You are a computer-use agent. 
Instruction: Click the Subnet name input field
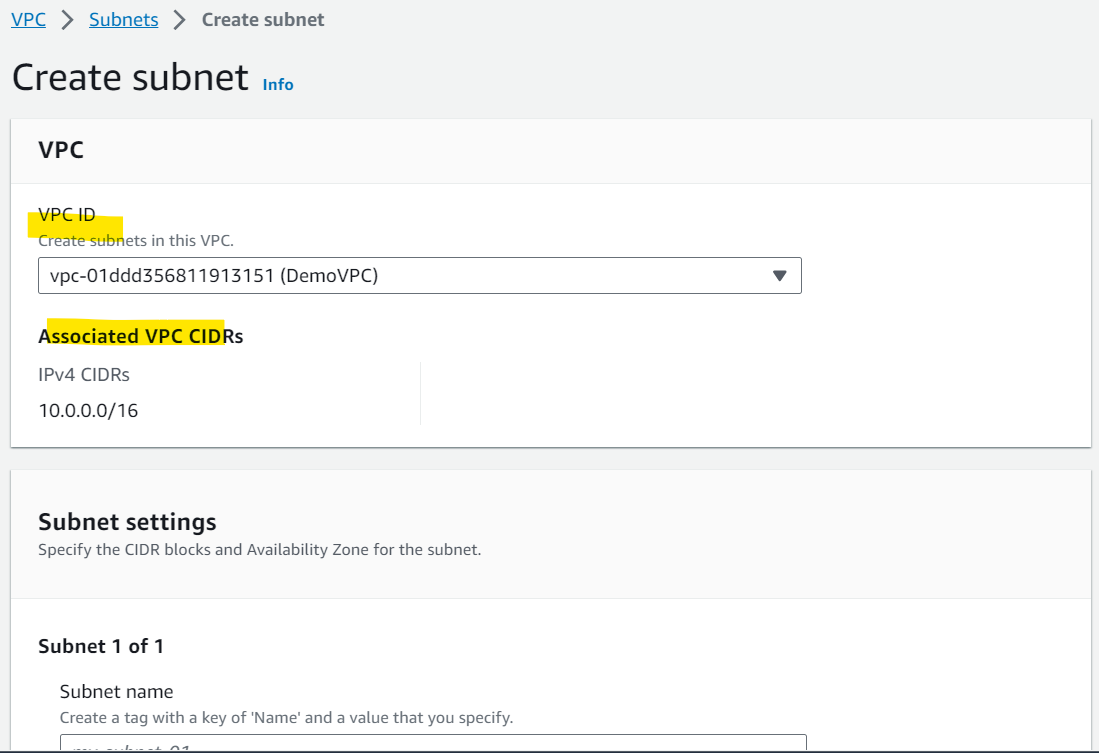433,742
